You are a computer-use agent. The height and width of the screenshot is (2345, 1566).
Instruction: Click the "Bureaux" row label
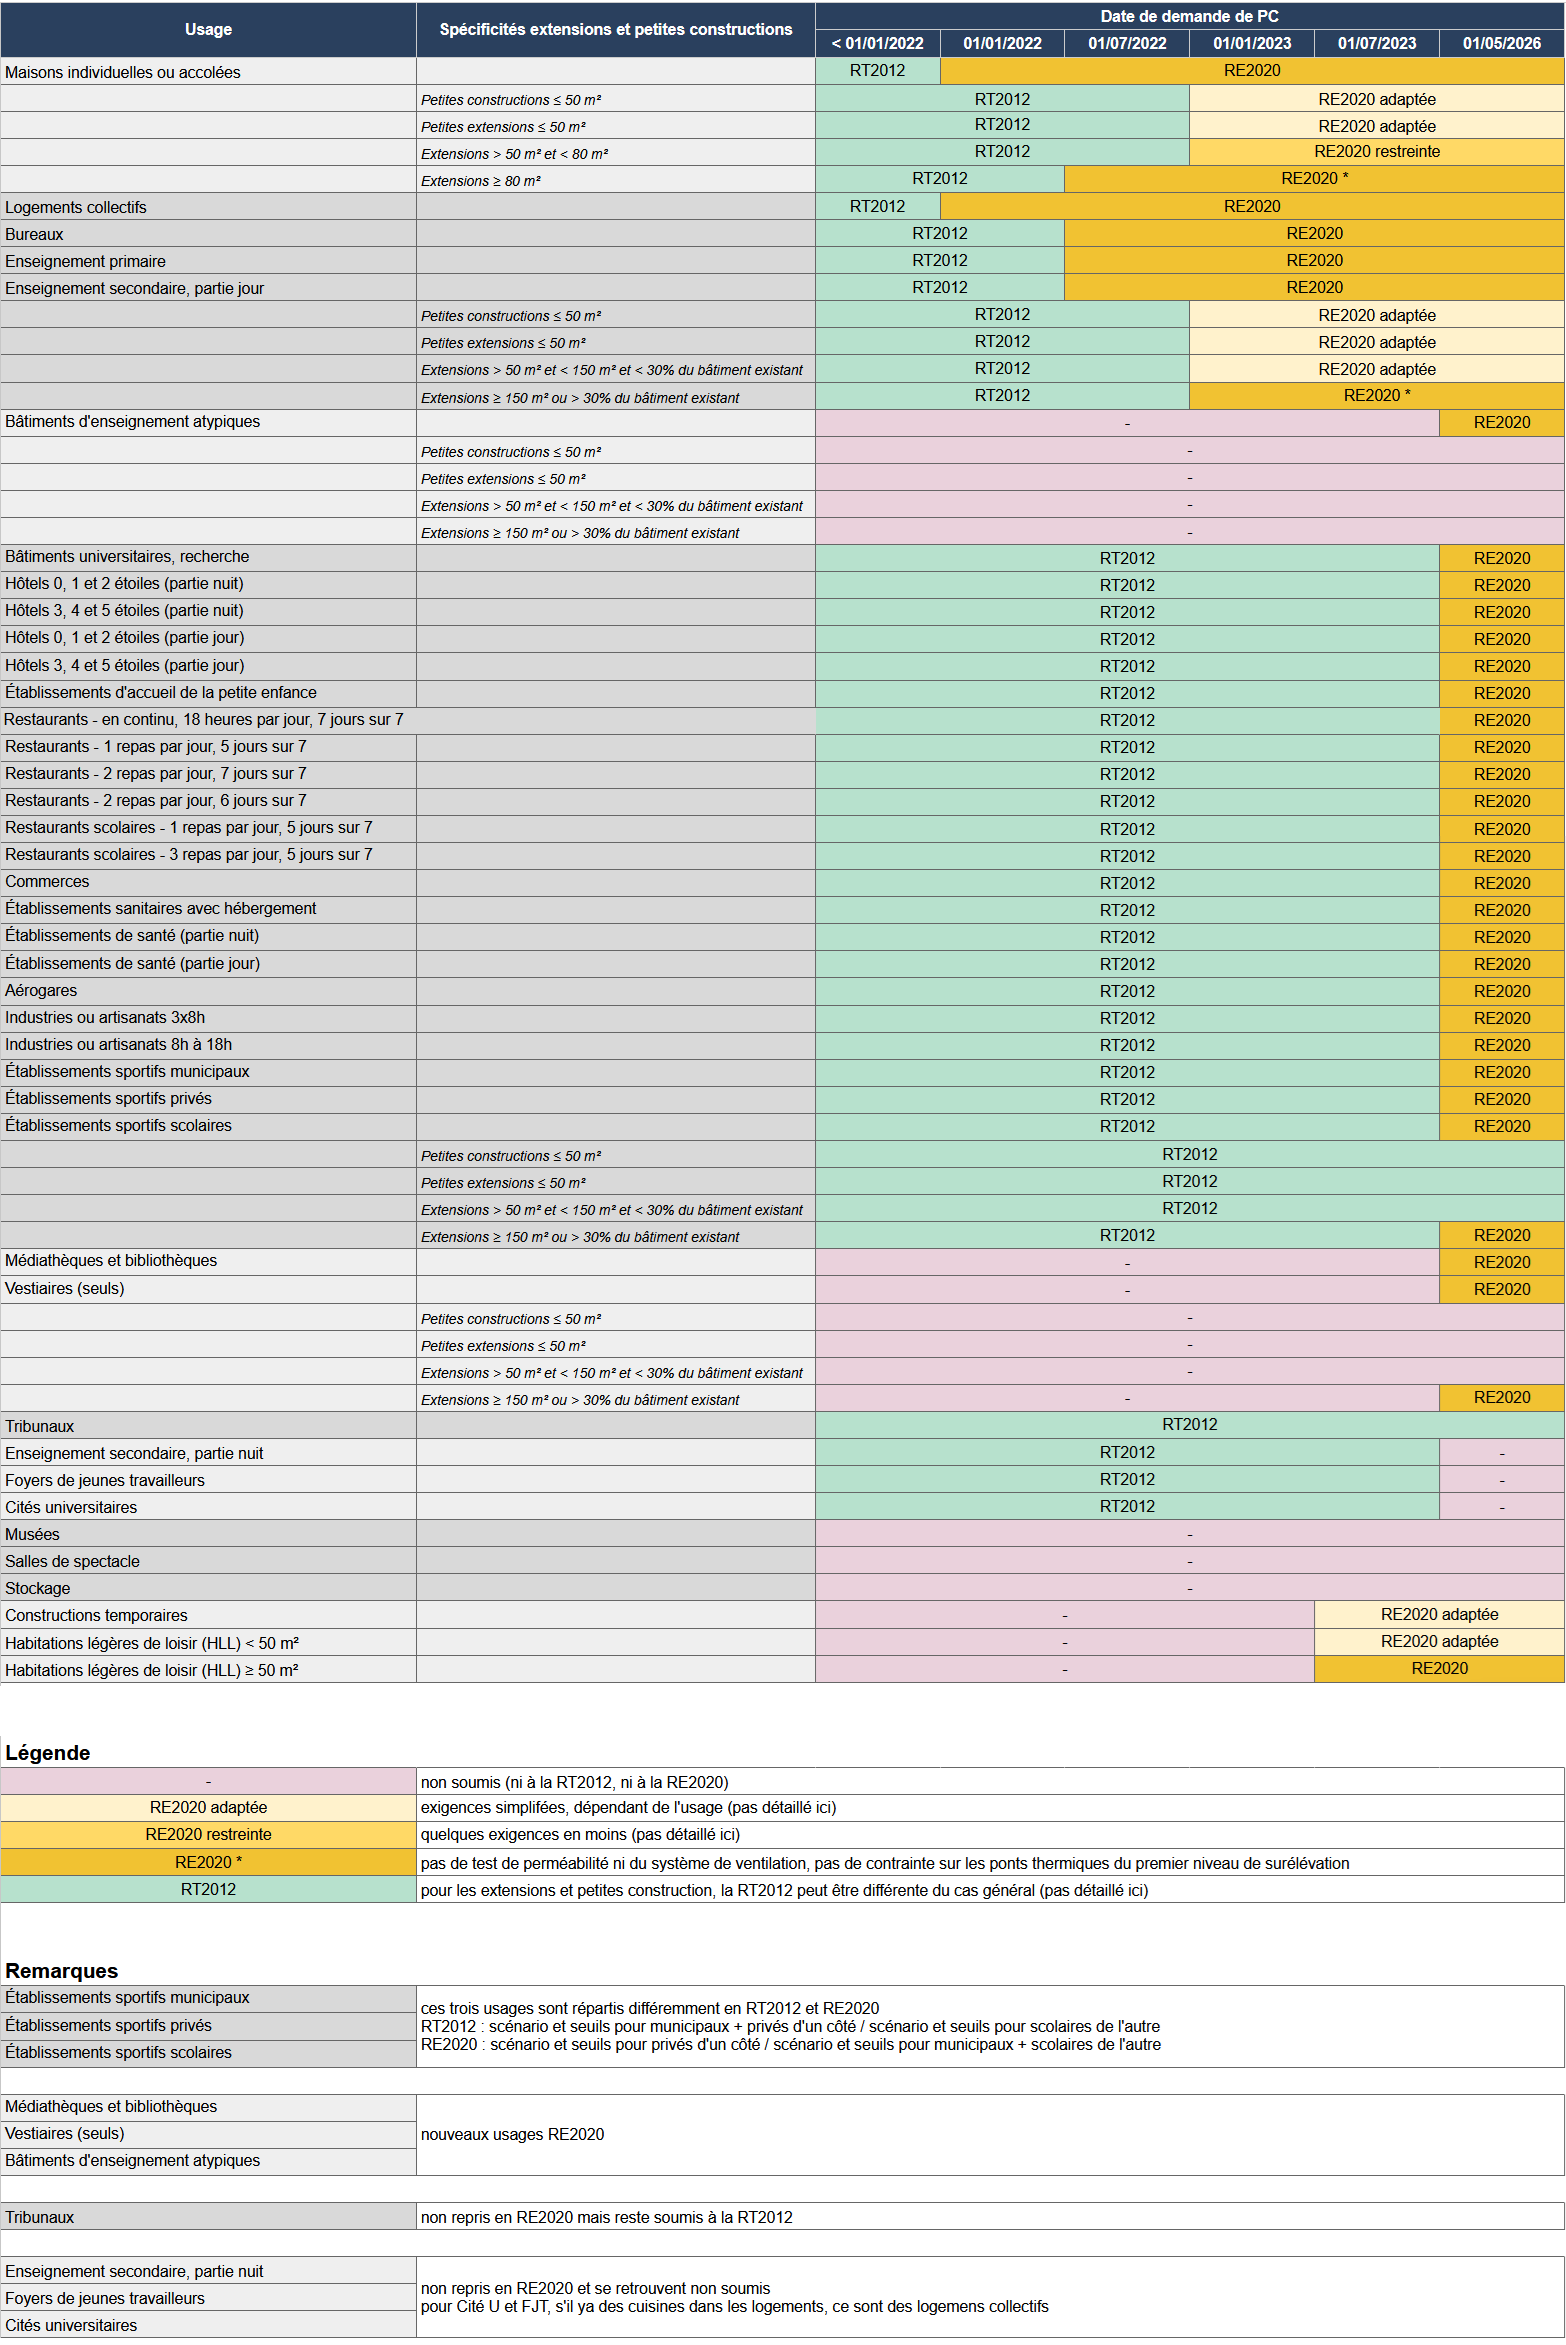pos(208,233)
